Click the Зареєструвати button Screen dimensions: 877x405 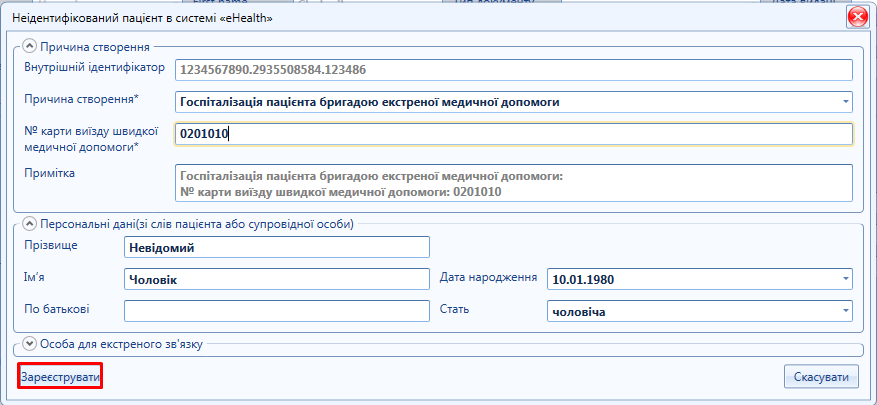tap(60, 377)
